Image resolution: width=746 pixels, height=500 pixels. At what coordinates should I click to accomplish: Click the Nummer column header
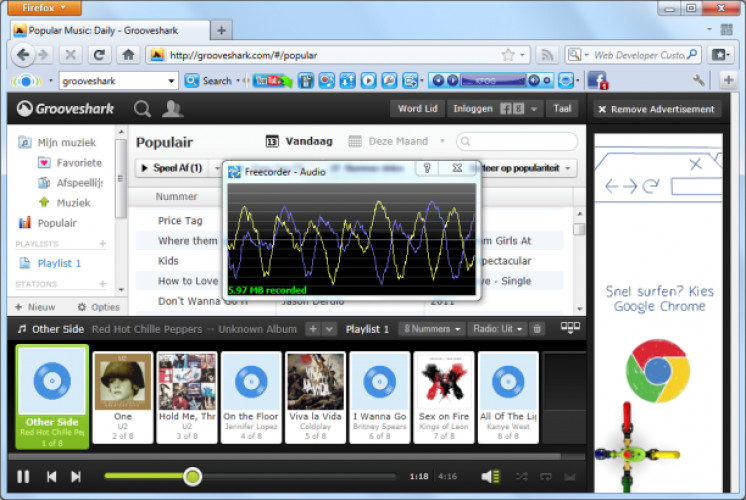click(x=177, y=196)
